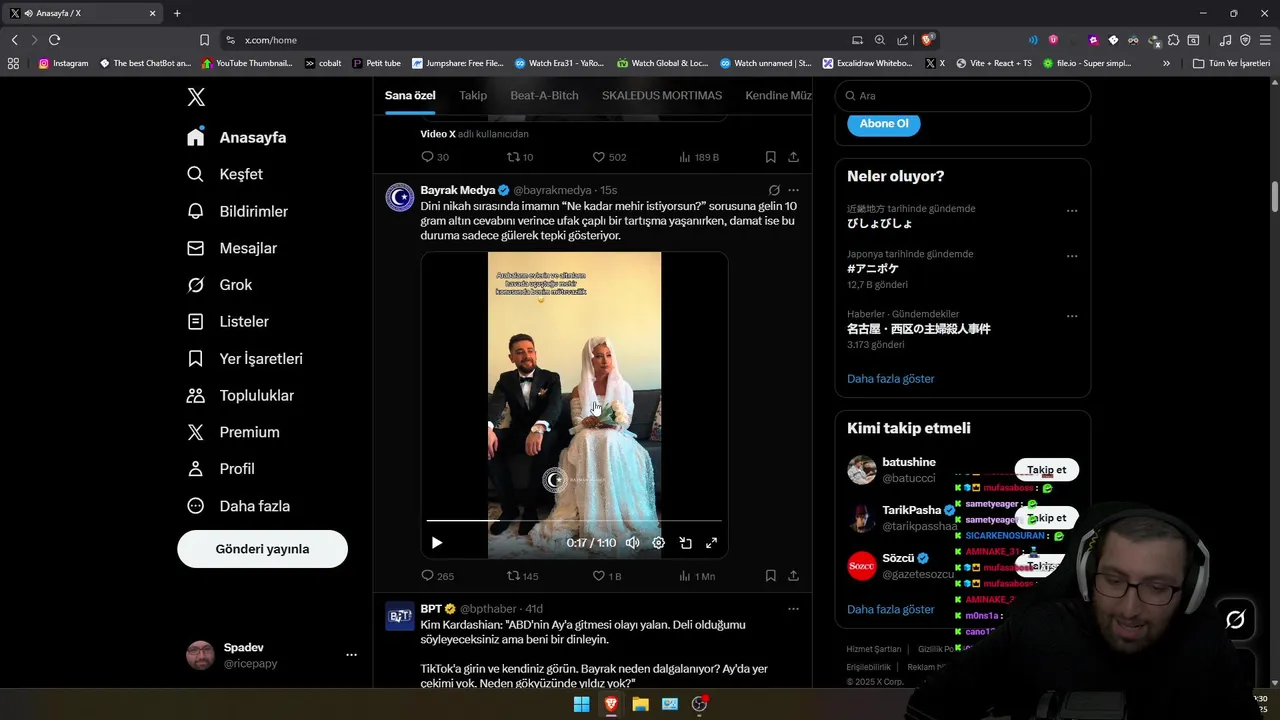Image resolution: width=1280 pixels, height=720 pixels.
Task: Open Bayrak Medya profile avatar
Action: (400, 197)
